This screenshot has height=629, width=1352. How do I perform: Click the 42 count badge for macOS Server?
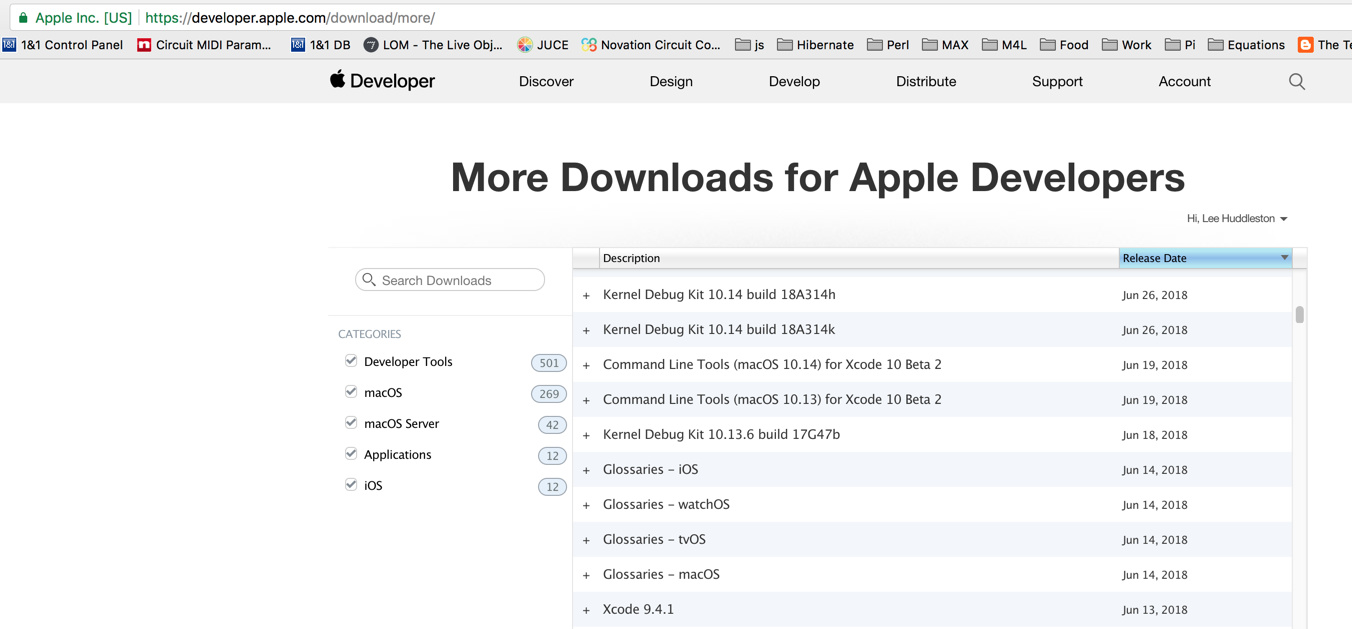[552, 425]
